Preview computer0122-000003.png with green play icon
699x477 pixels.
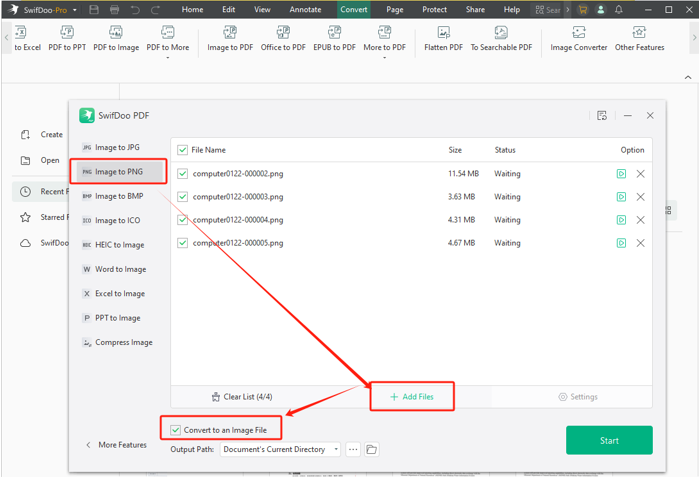tap(621, 197)
